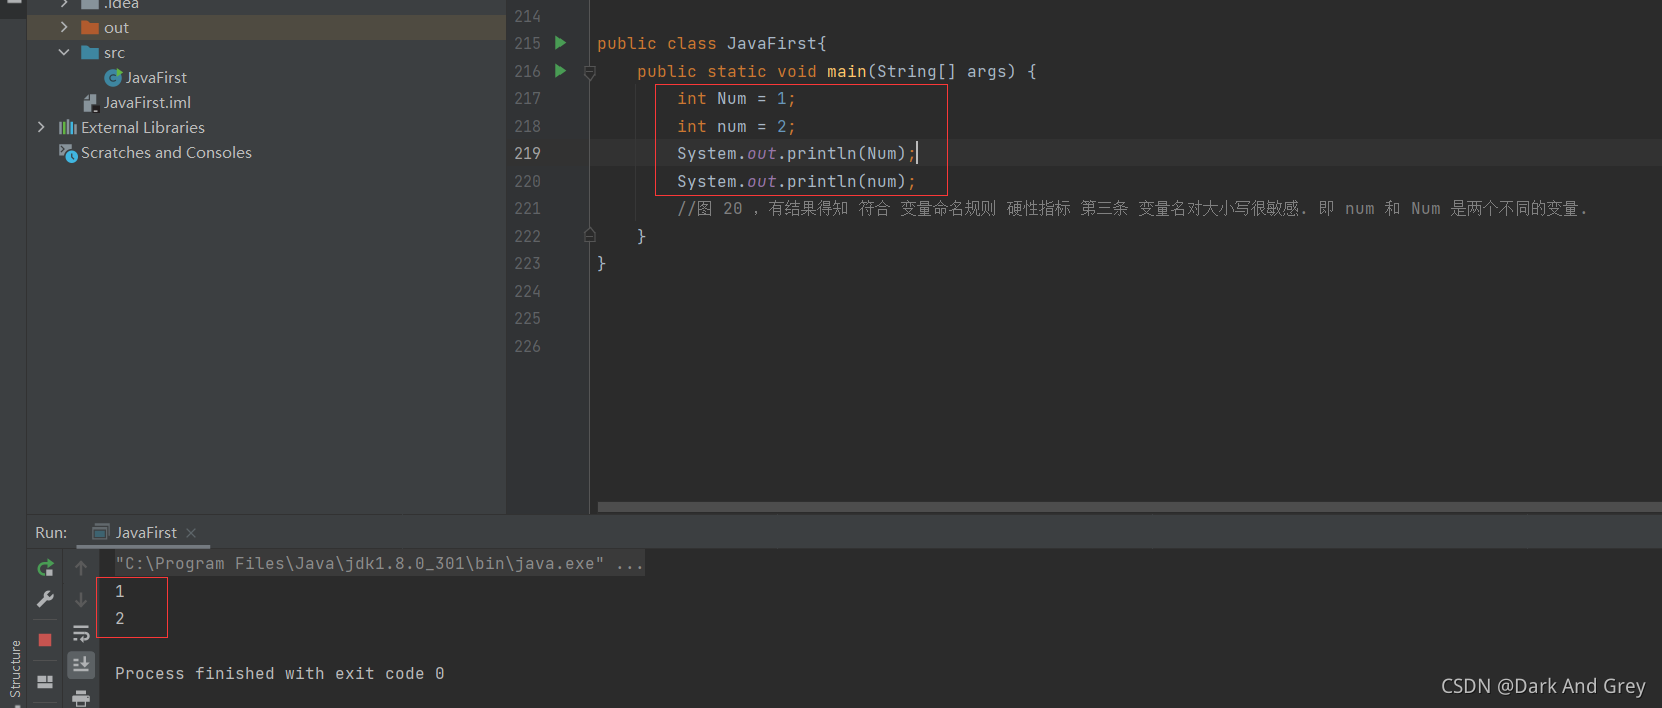Expand the out folder
This screenshot has height=708, width=1662.
64,27
